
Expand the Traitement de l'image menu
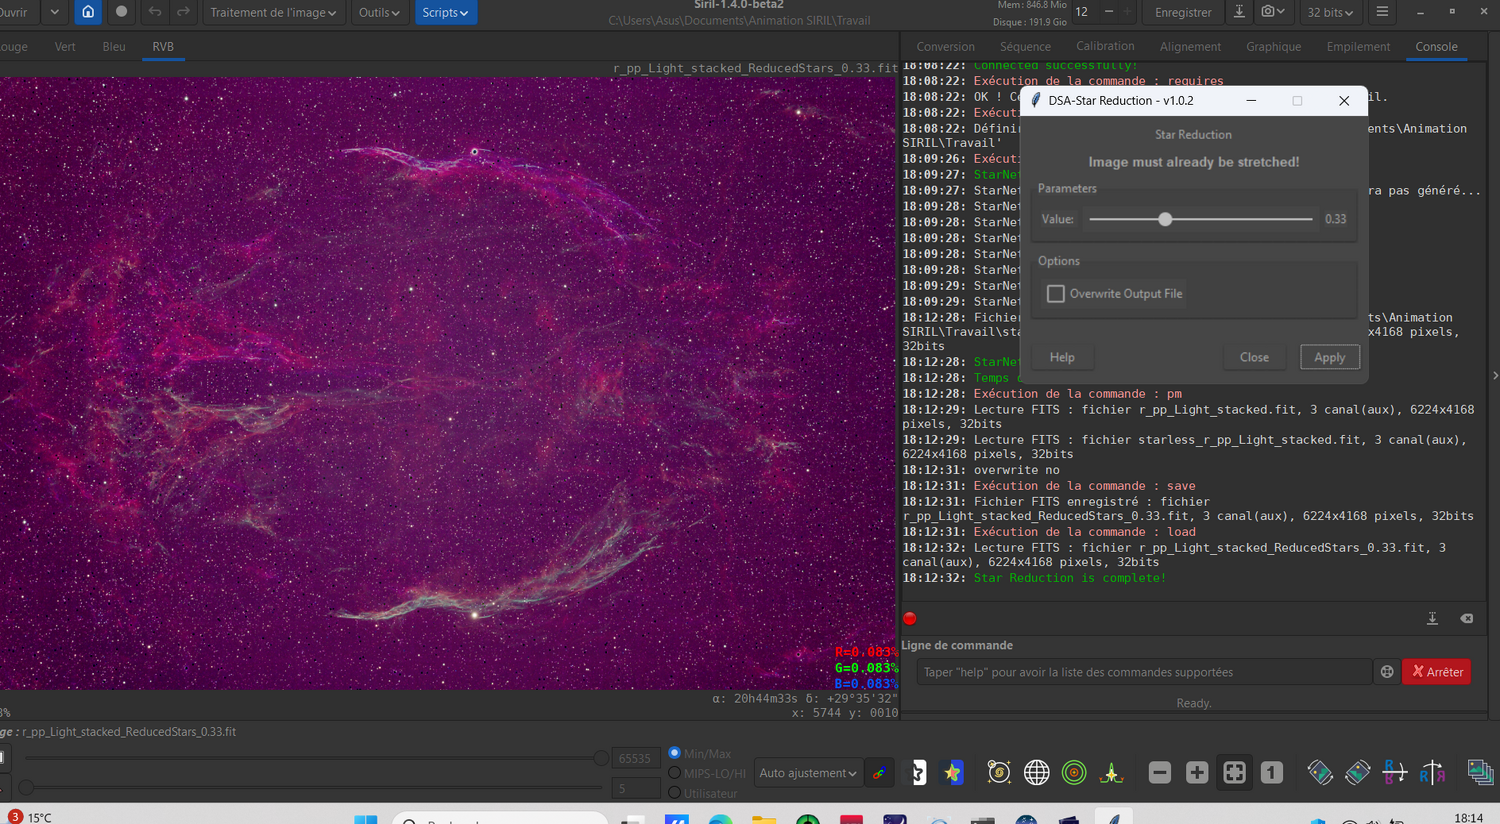click(273, 12)
